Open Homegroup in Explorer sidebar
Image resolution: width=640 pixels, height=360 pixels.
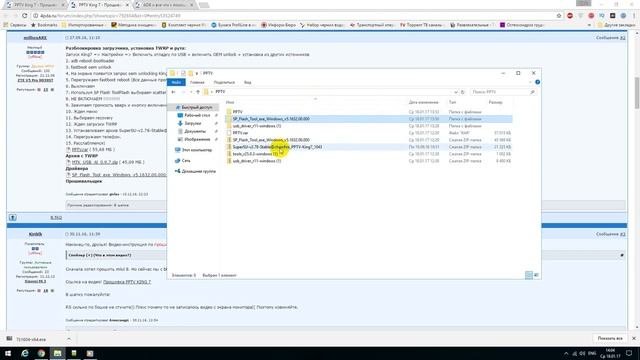(195, 171)
